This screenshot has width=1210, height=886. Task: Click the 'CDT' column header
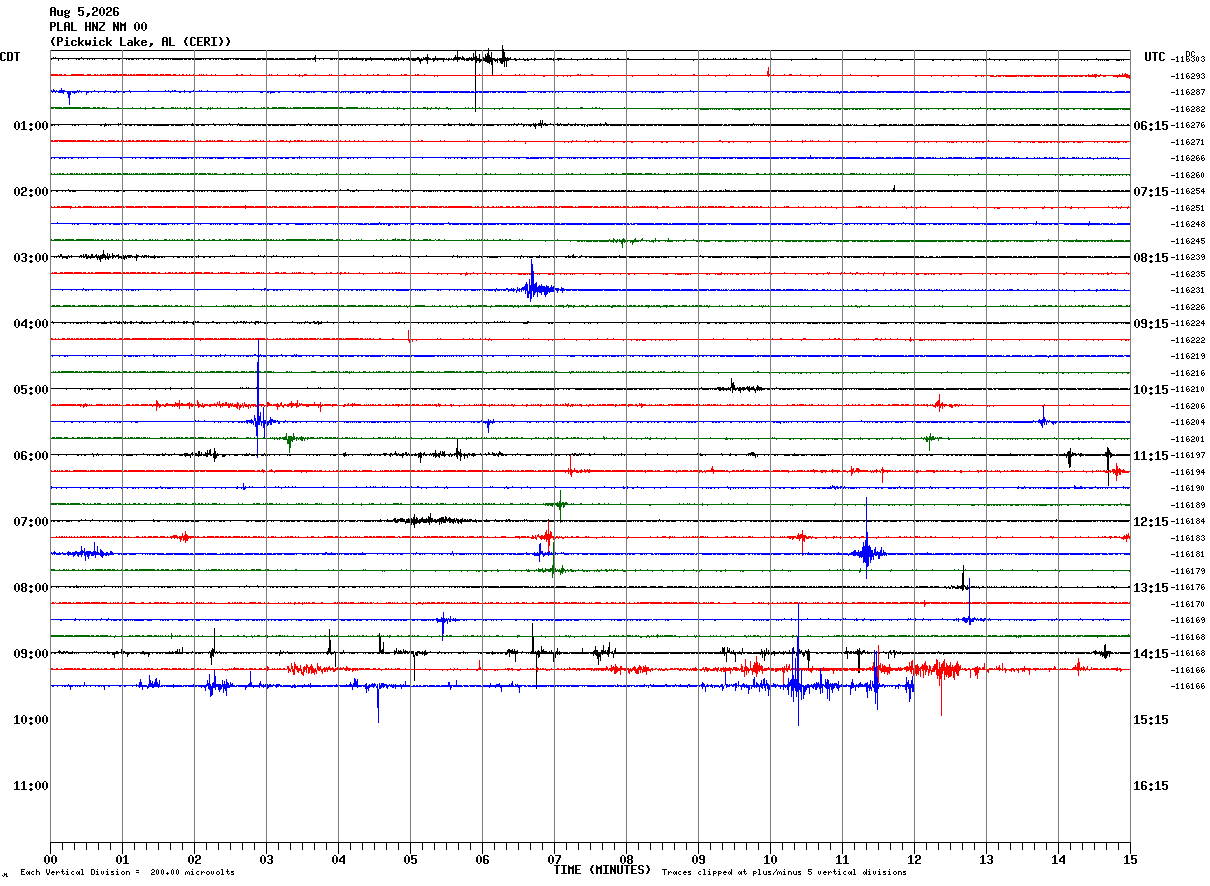pyautogui.click(x=10, y=57)
